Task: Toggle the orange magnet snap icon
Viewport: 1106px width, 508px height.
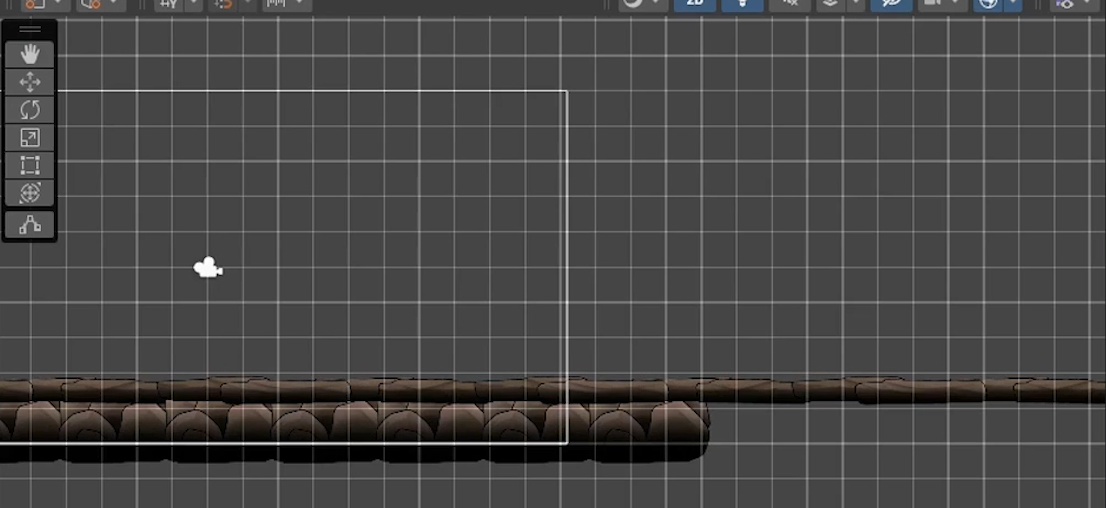Action: [224, 4]
